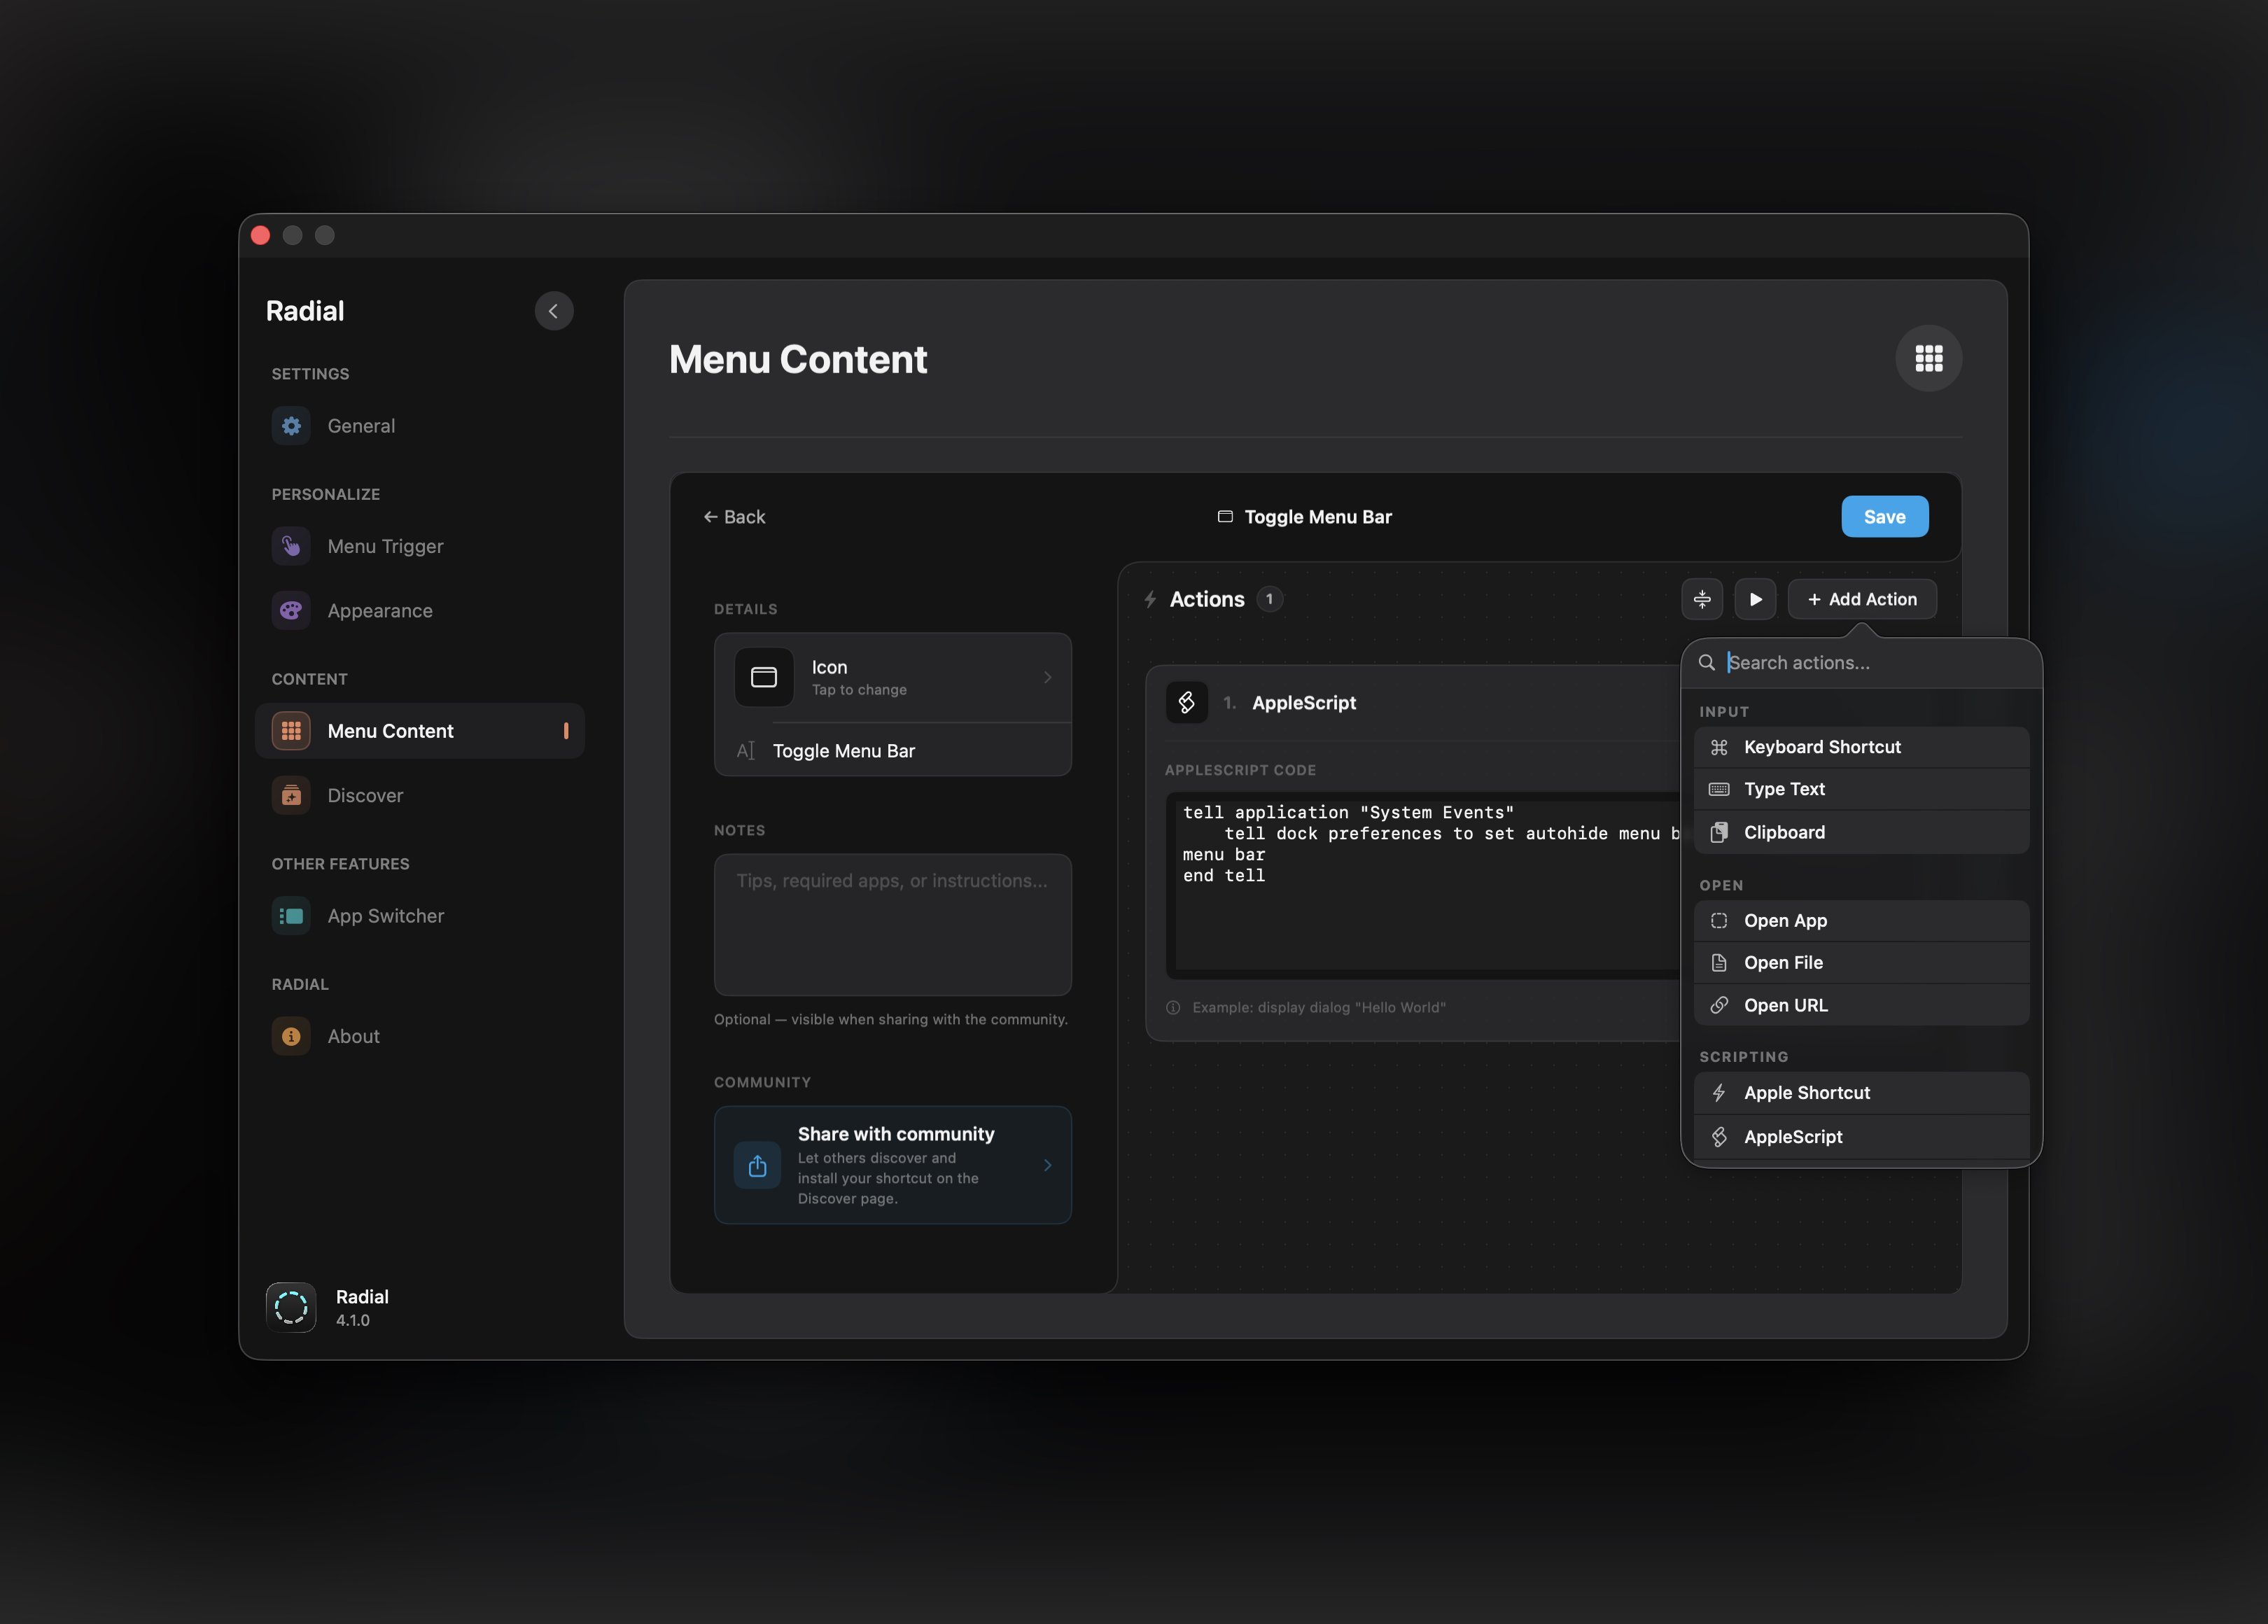The width and height of the screenshot is (2268, 1624).
Task: Click the share icon in the community card
Action: pyautogui.click(x=757, y=1165)
